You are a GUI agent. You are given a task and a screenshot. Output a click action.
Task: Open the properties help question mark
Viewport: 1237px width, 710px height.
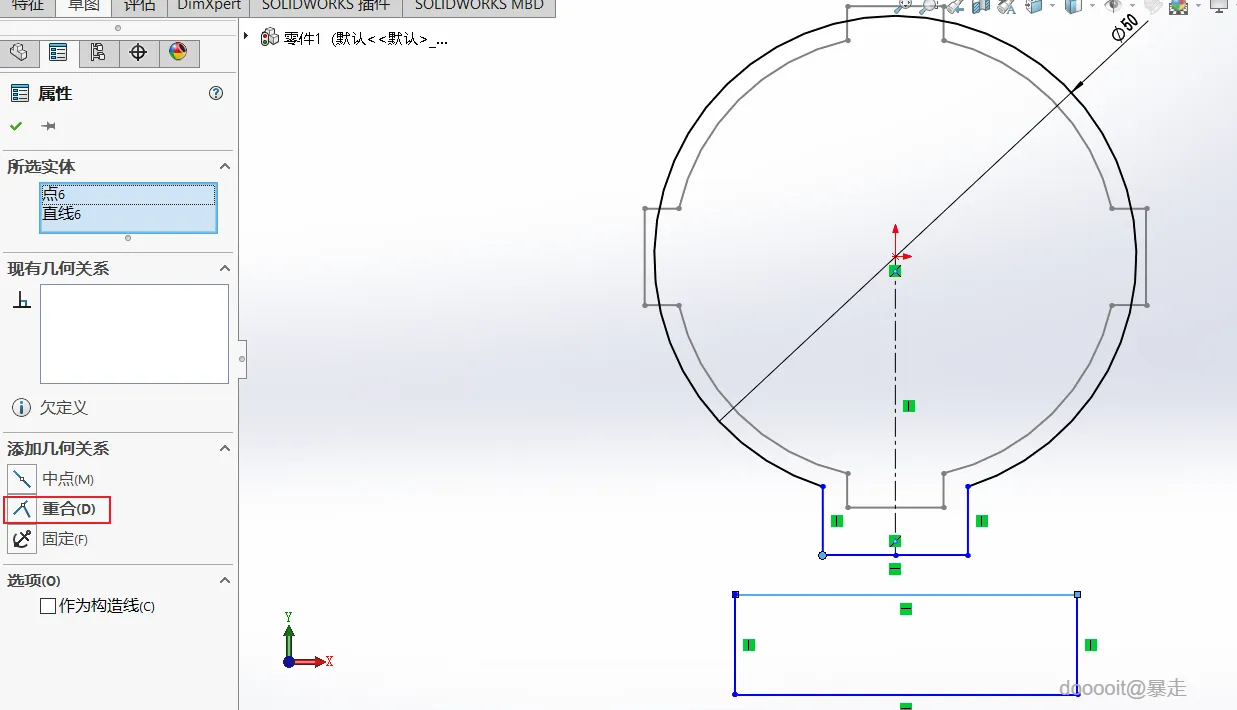[216, 93]
